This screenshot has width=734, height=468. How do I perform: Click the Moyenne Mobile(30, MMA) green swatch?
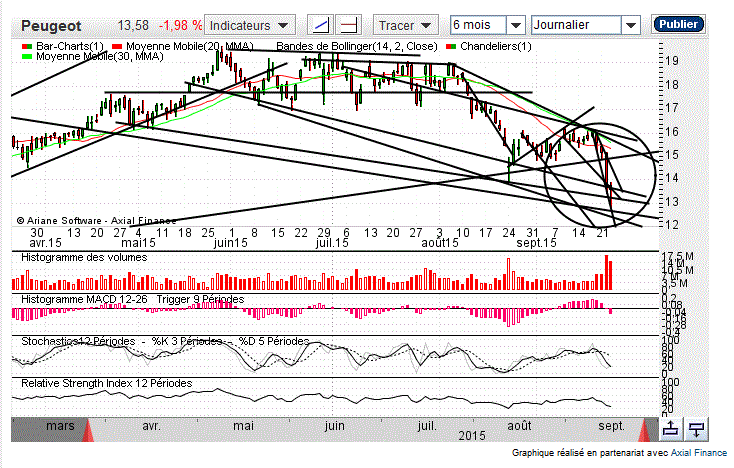[x=27, y=57]
